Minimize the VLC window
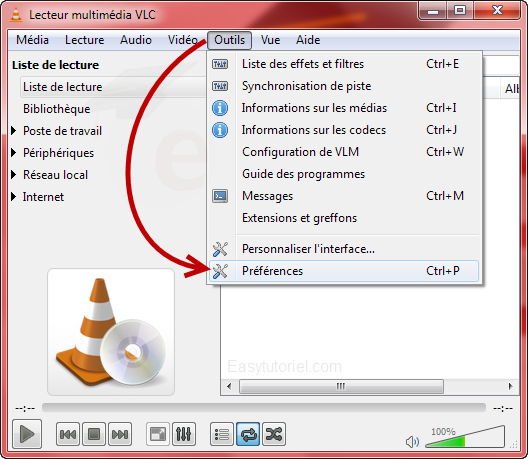Viewport: 528px width, 459px height. tap(433, 11)
